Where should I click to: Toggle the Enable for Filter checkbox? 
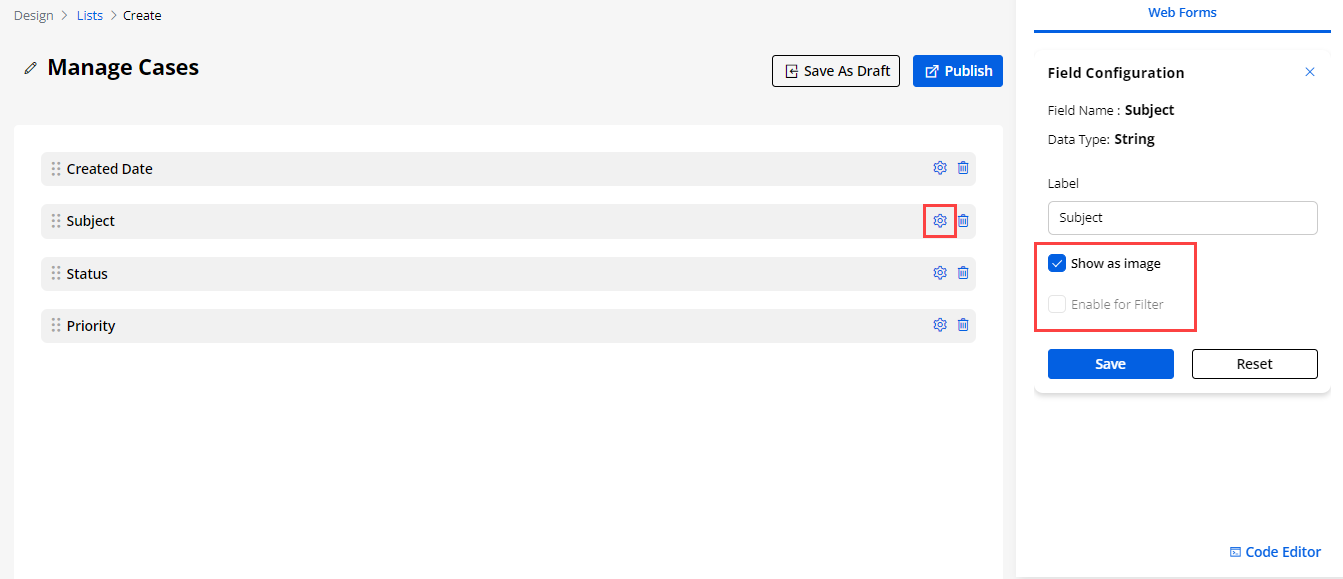pyautogui.click(x=1057, y=304)
